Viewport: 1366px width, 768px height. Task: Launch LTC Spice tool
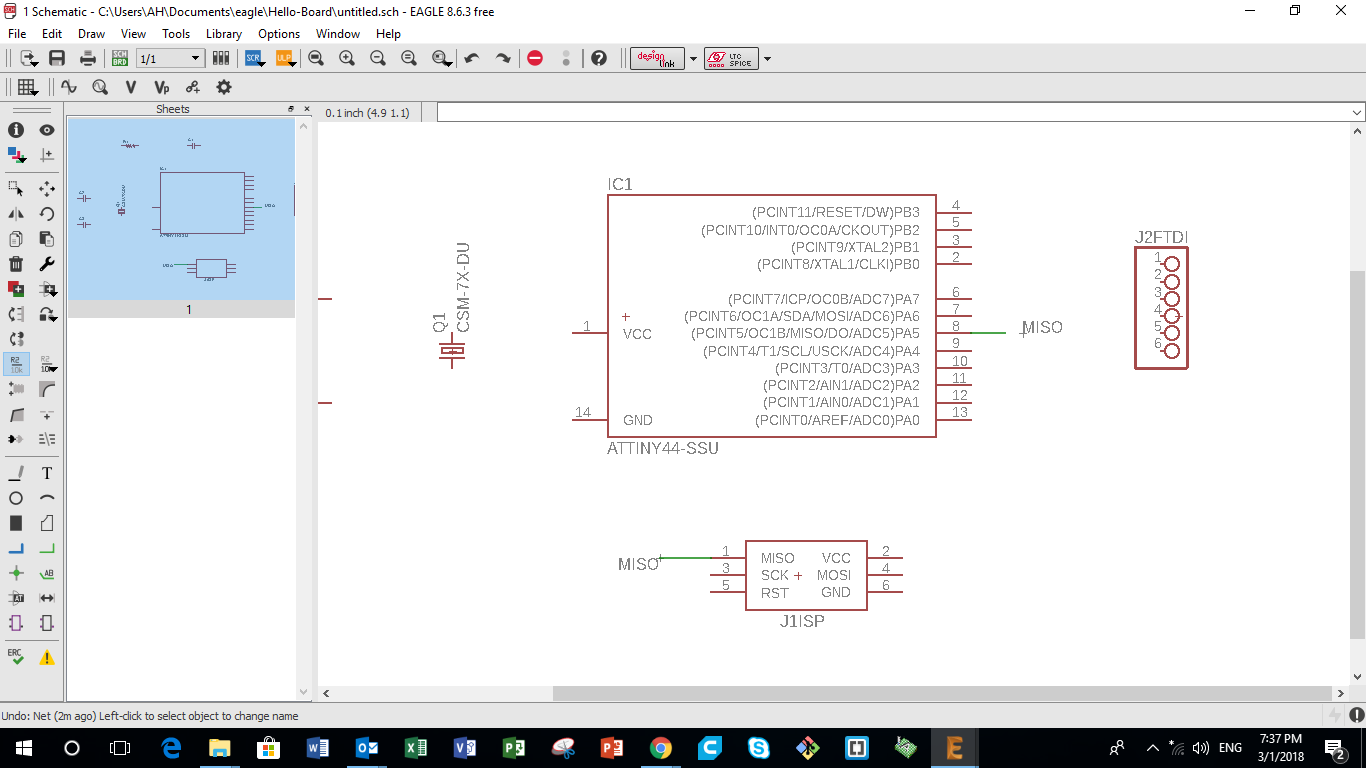pos(731,58)
